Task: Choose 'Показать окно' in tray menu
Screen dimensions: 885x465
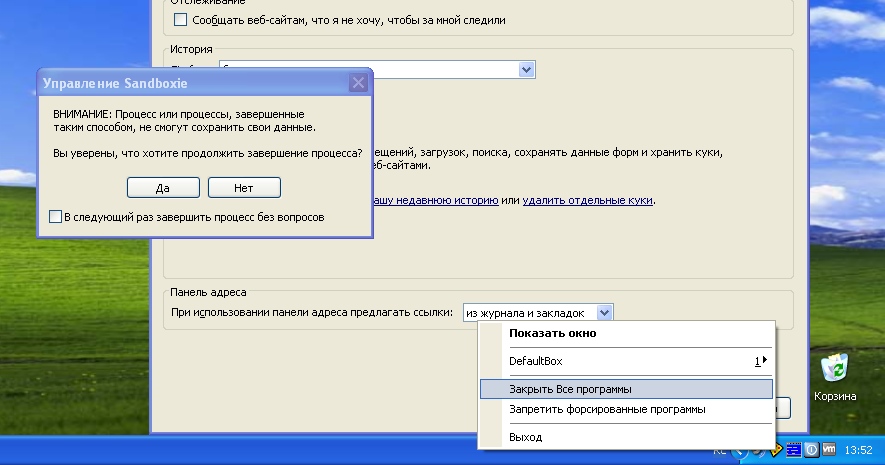Action: pos(626,334)
